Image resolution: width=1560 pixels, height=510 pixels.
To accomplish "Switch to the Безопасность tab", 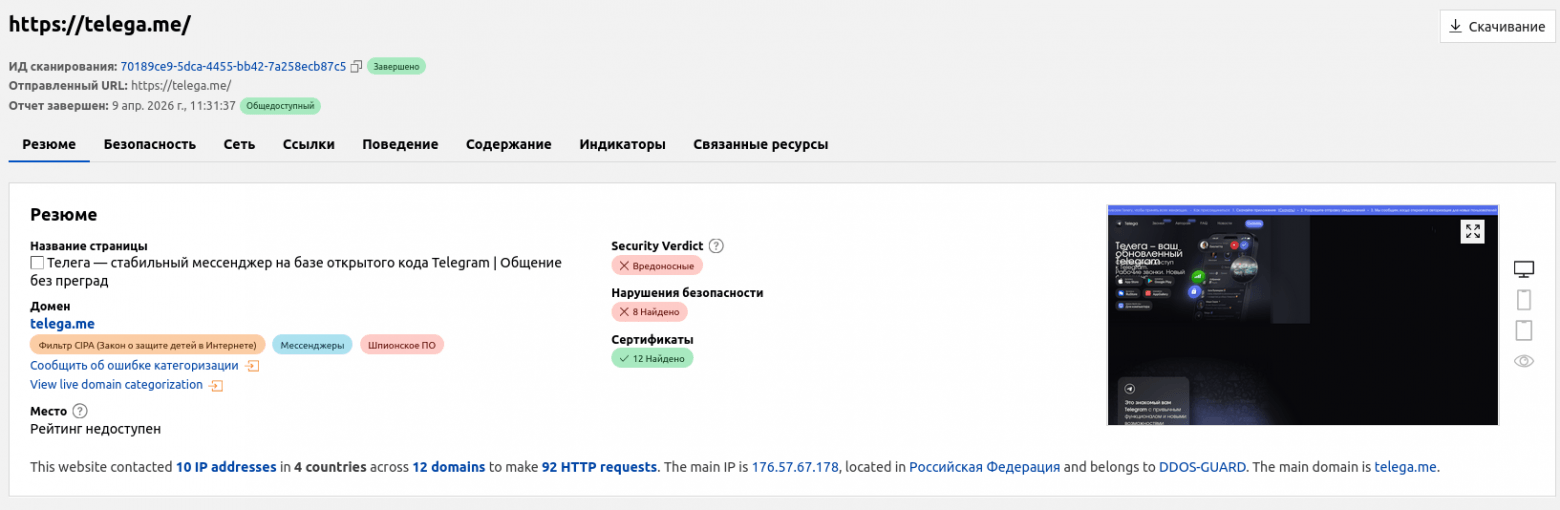I will pyautogui.click(x=150, y=144).
